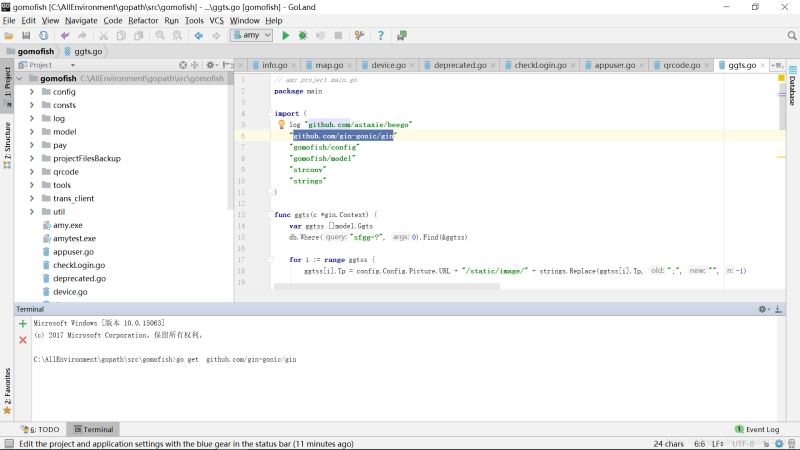Open Help via question mark icon

(x=380, y=35)
